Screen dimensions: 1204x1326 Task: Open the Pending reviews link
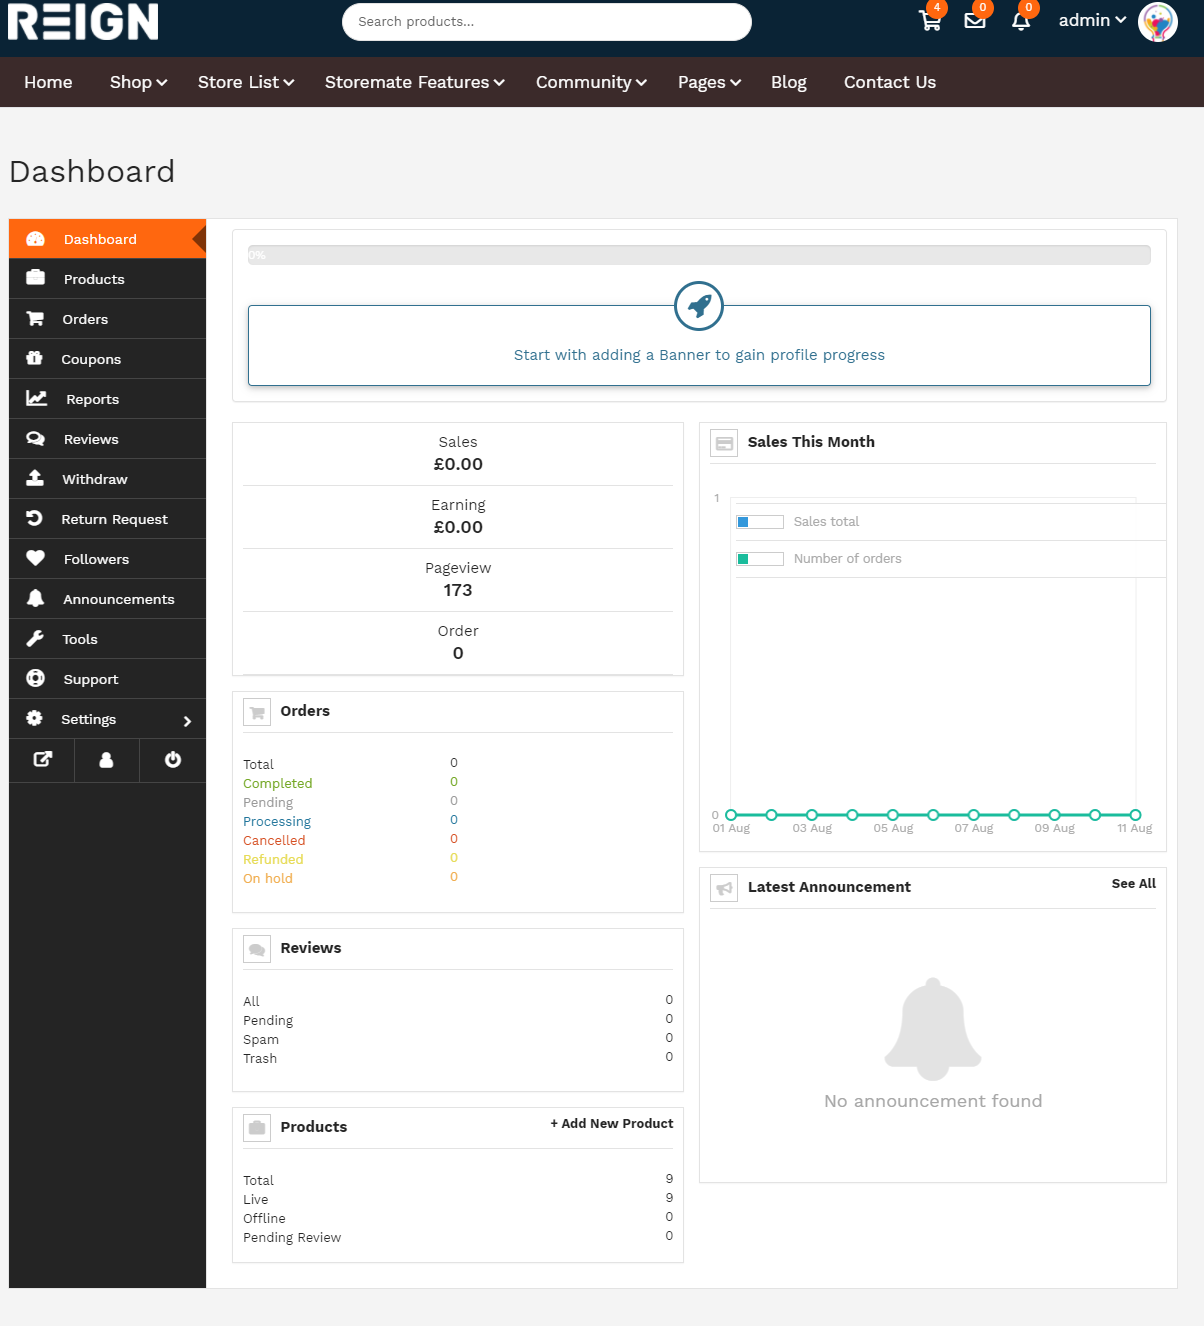pyautogui.click(x=268, y=1021)
